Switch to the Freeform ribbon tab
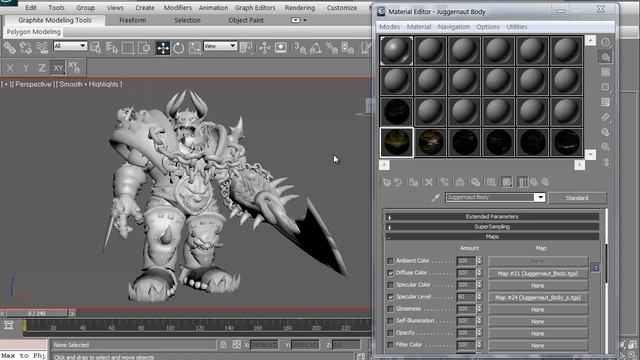Viewport: 640px width, 360px height. coord(133,20)
